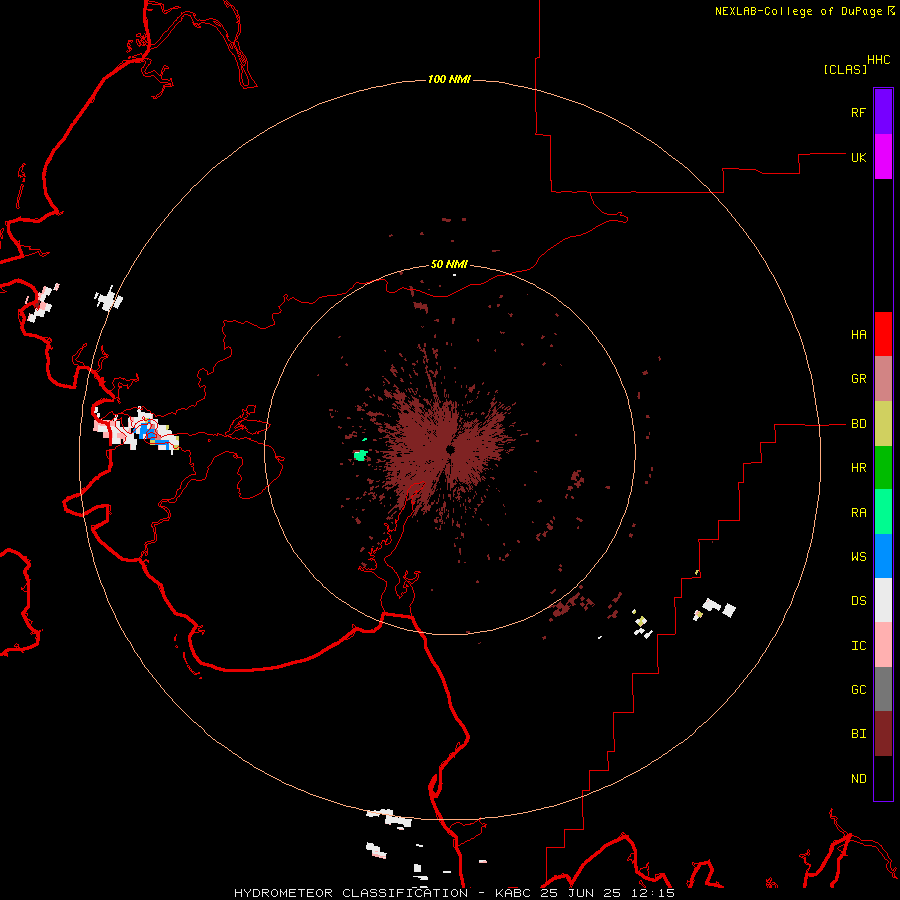Click the "WS" legend label

pos(858,557)
